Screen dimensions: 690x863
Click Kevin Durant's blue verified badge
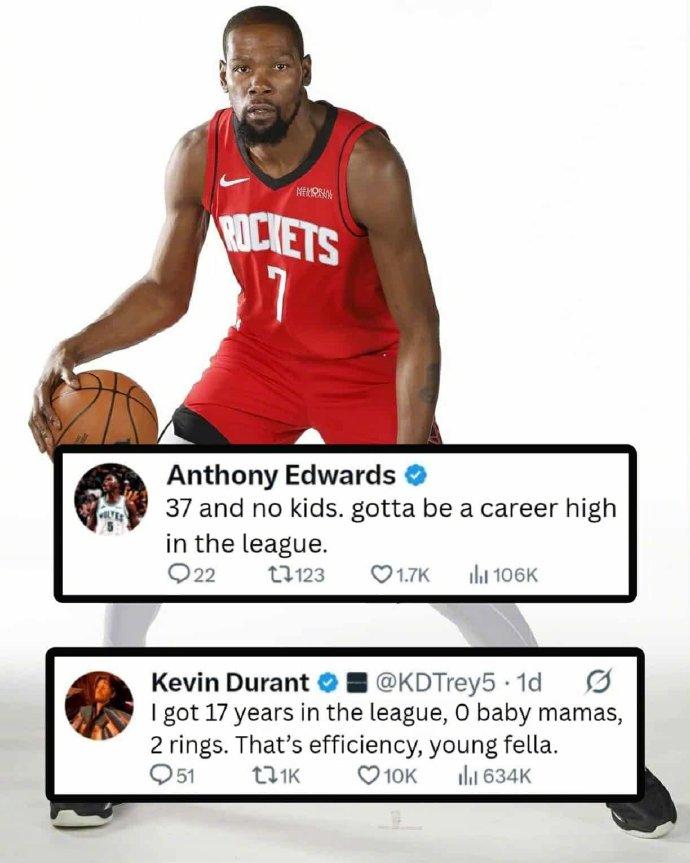(328, 683)
